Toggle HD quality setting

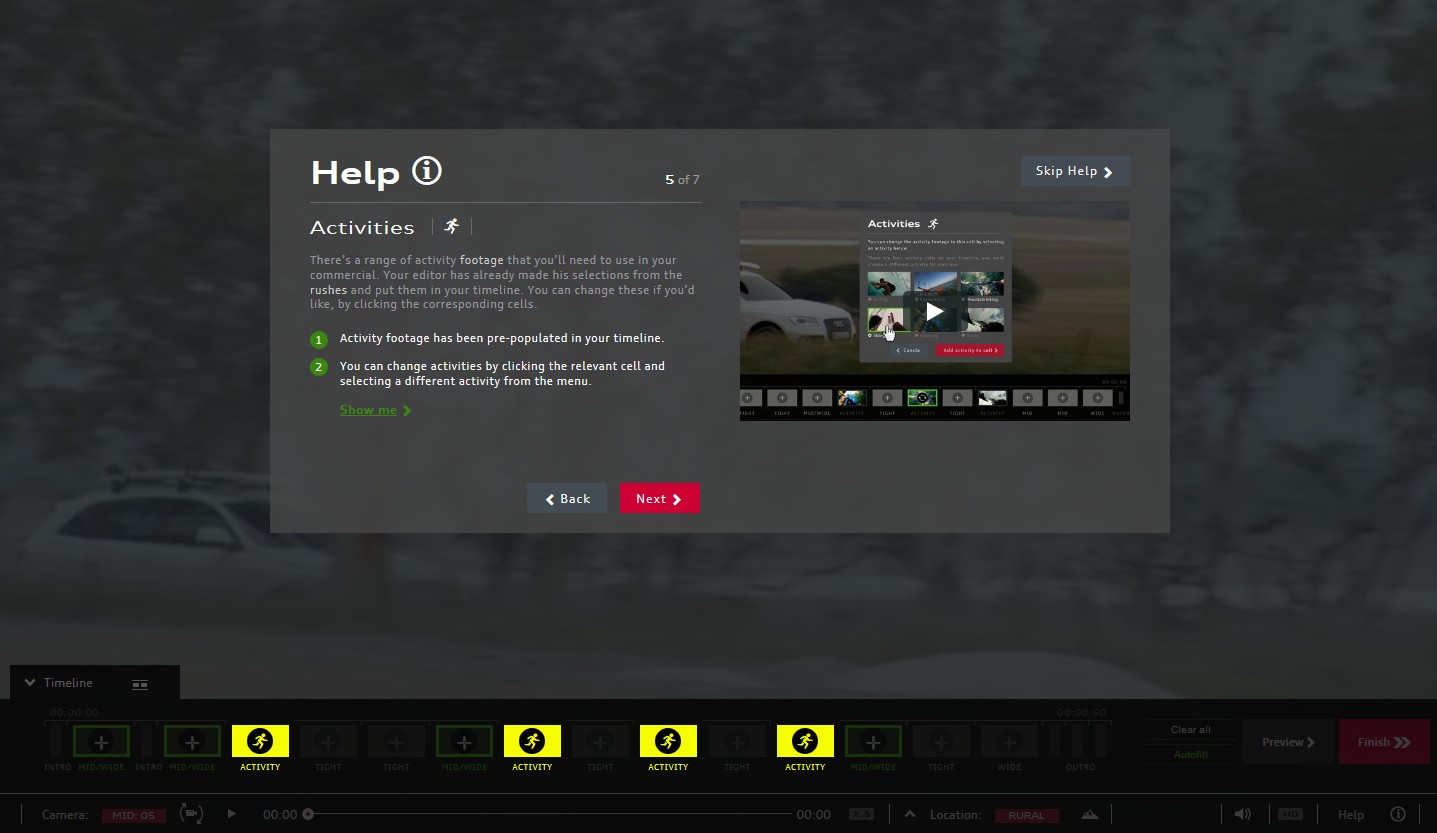click(x=1290, y=814)
